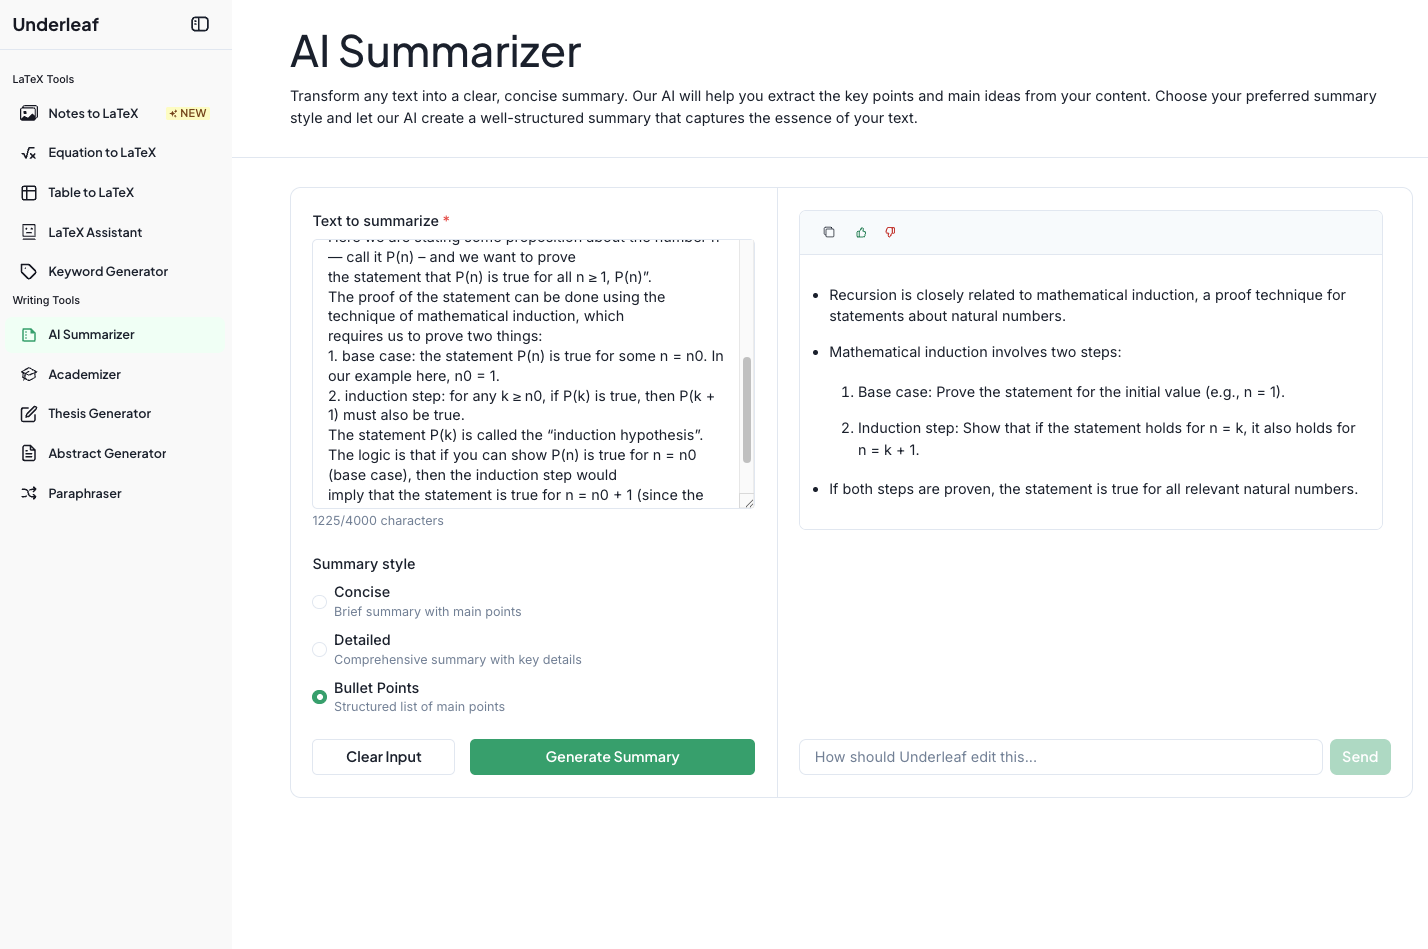Open the Notes to LaTeX tool

[92, 113]
